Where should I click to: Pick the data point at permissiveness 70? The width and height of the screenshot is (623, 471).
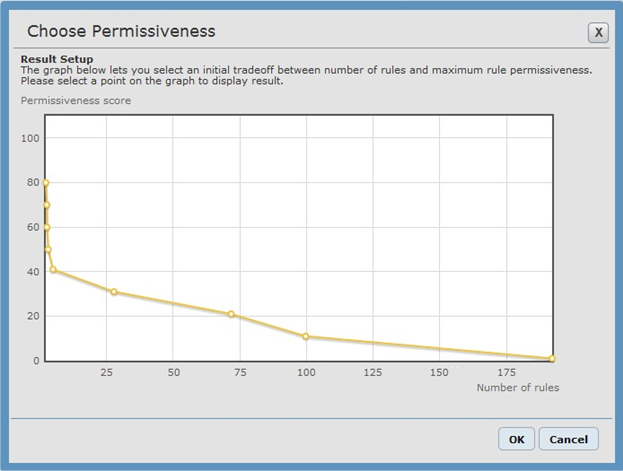click(x=46, y=205)
